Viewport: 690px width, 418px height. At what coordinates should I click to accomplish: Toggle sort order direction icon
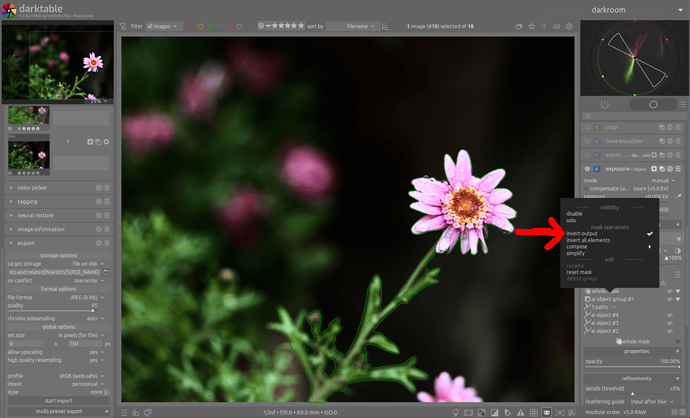(x=385, y=26)
